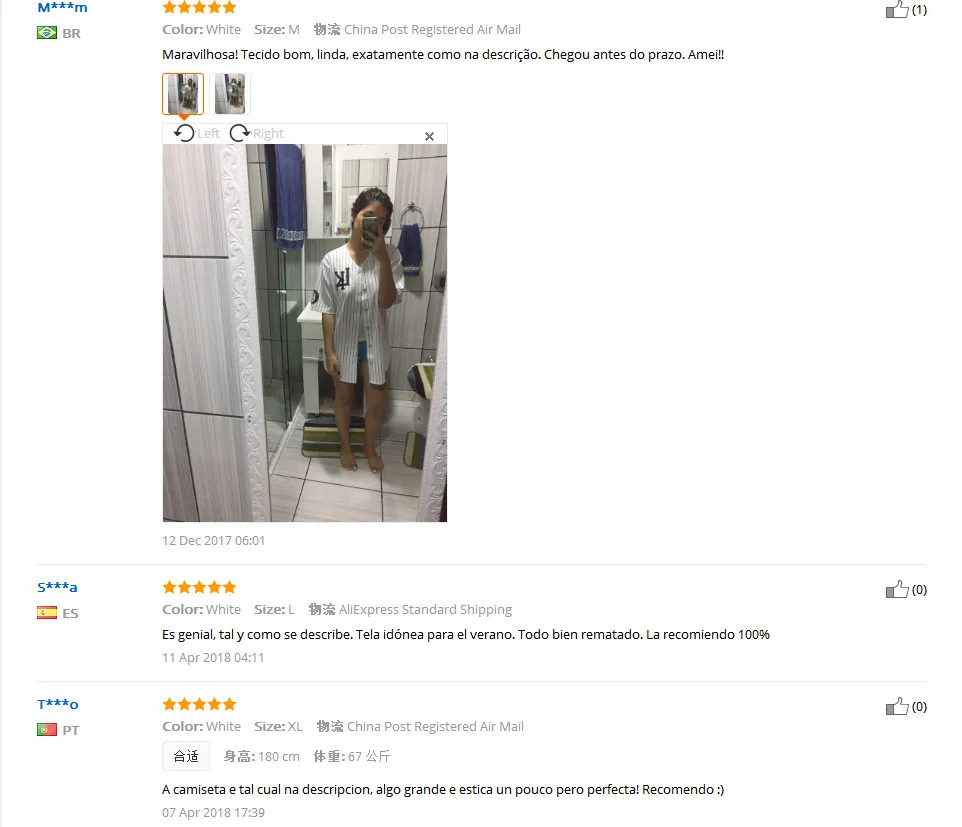Open reviewer M***m's profile

(62, 8)
